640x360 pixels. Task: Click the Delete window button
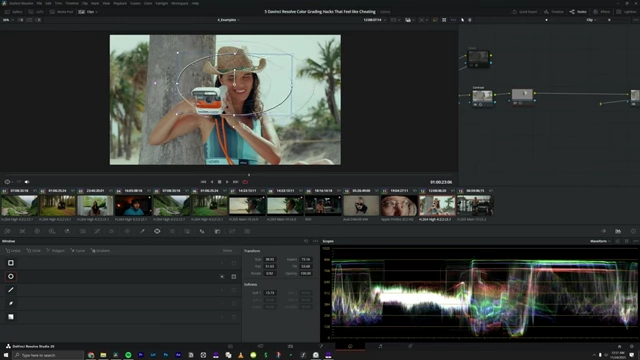point(227,251)
